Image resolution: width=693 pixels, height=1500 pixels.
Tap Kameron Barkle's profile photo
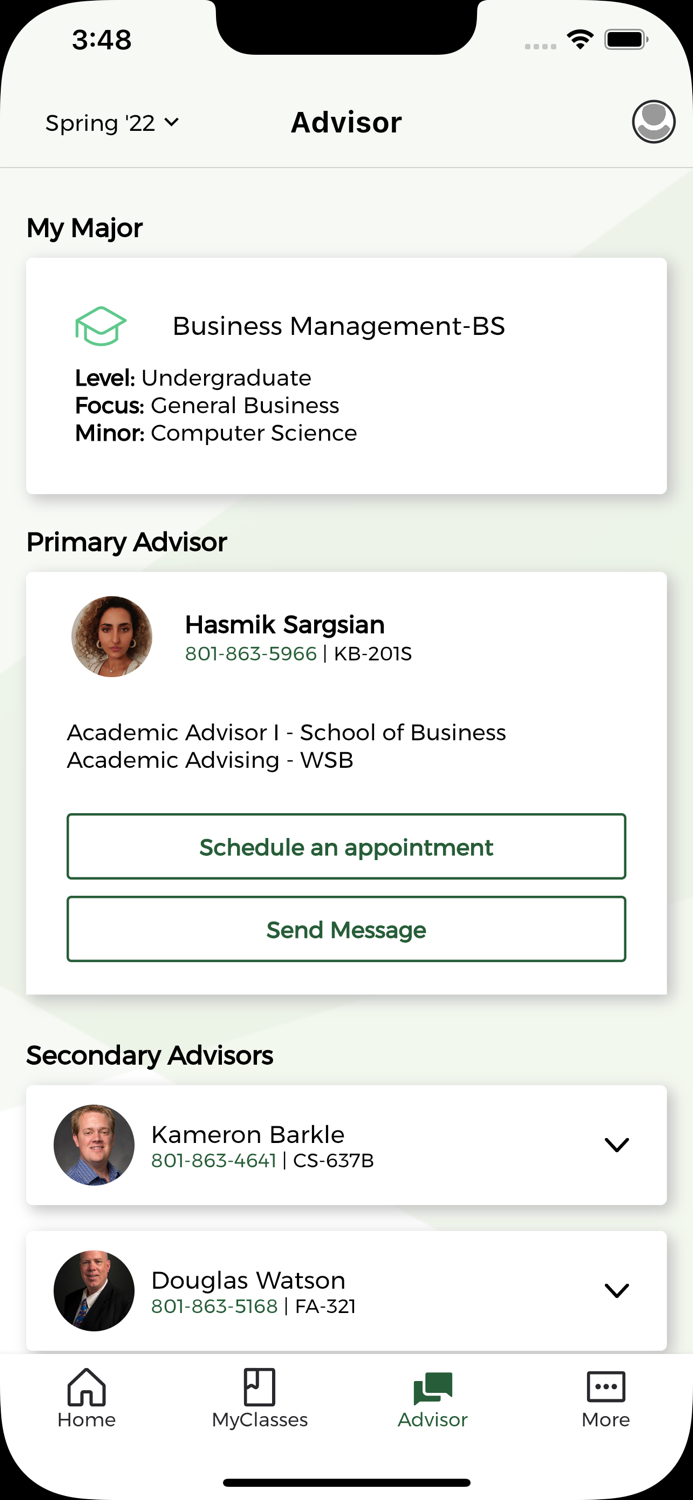click(93, 1145)
